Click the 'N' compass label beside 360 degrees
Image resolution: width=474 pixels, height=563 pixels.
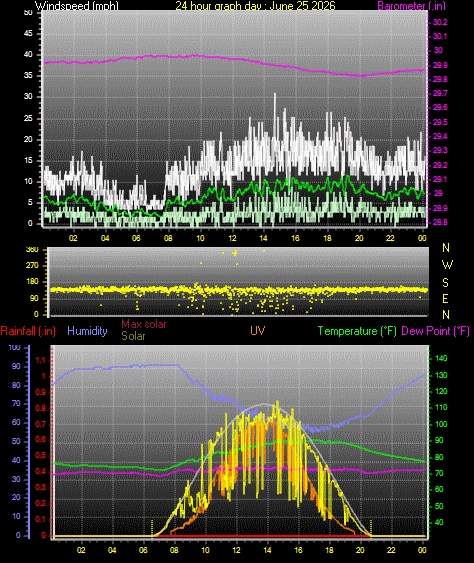(446, 248)
